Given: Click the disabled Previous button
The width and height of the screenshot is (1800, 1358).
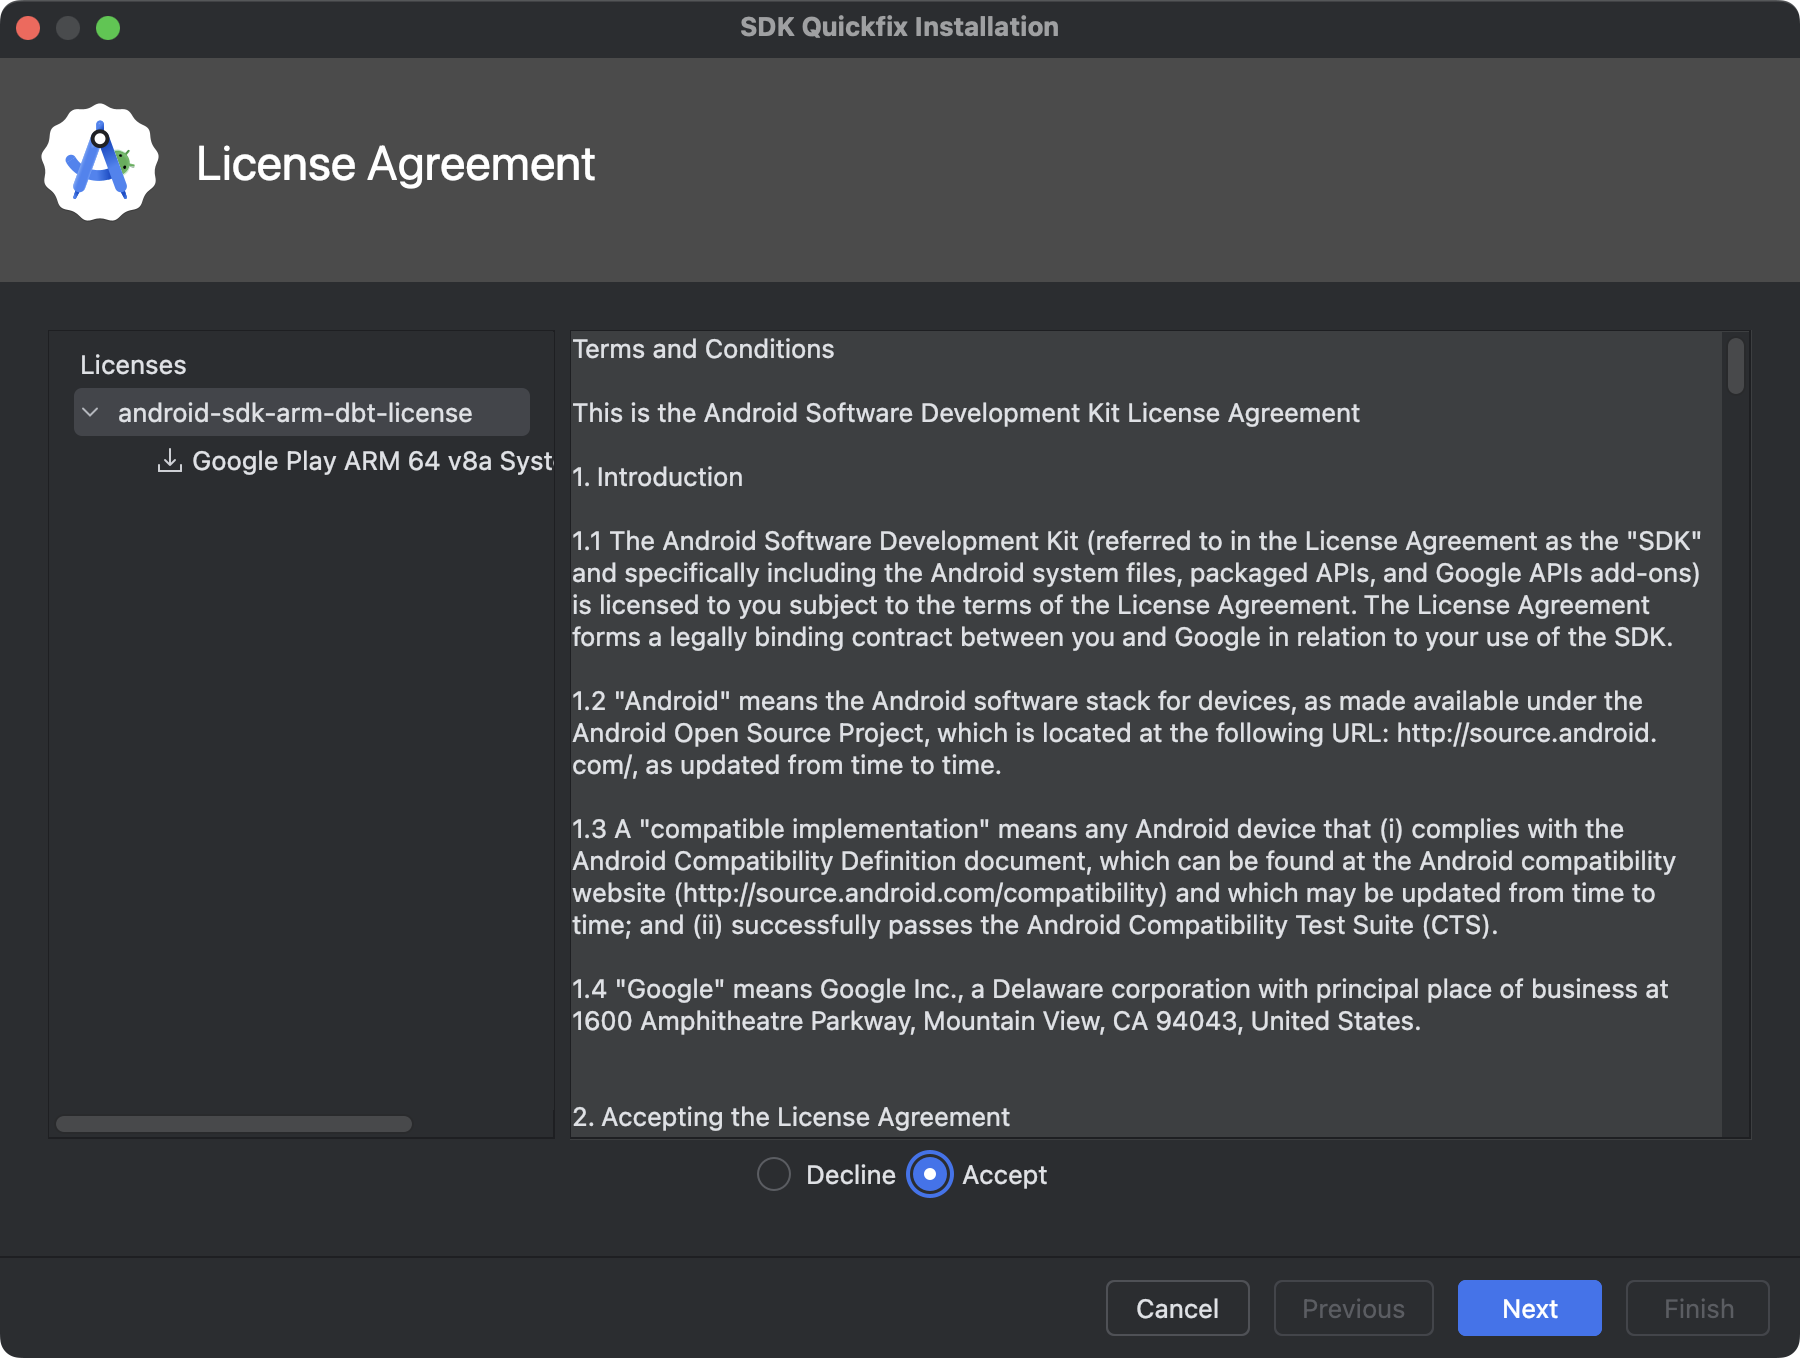Looking at the screenshot, I should point(1353,1308).
